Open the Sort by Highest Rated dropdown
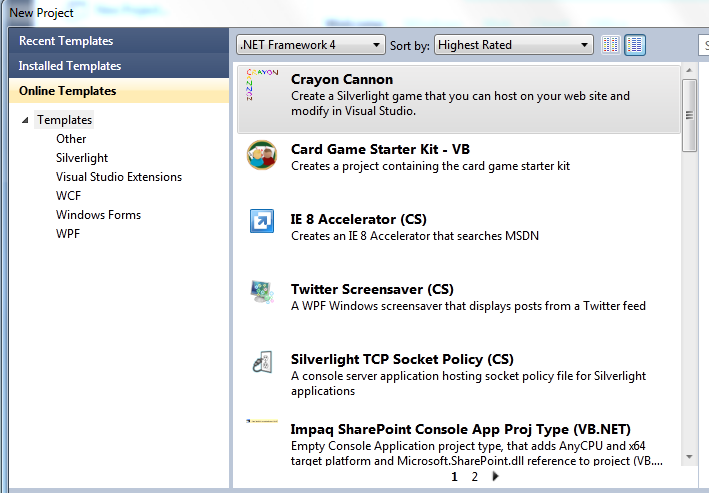 coord(514,45)
